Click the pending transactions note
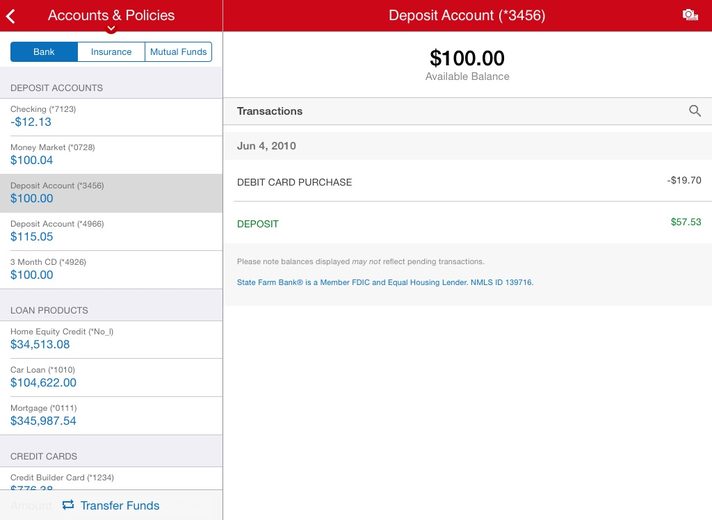Image resolution: width=712 pixels, height=520 pixels. coord(361,262)
